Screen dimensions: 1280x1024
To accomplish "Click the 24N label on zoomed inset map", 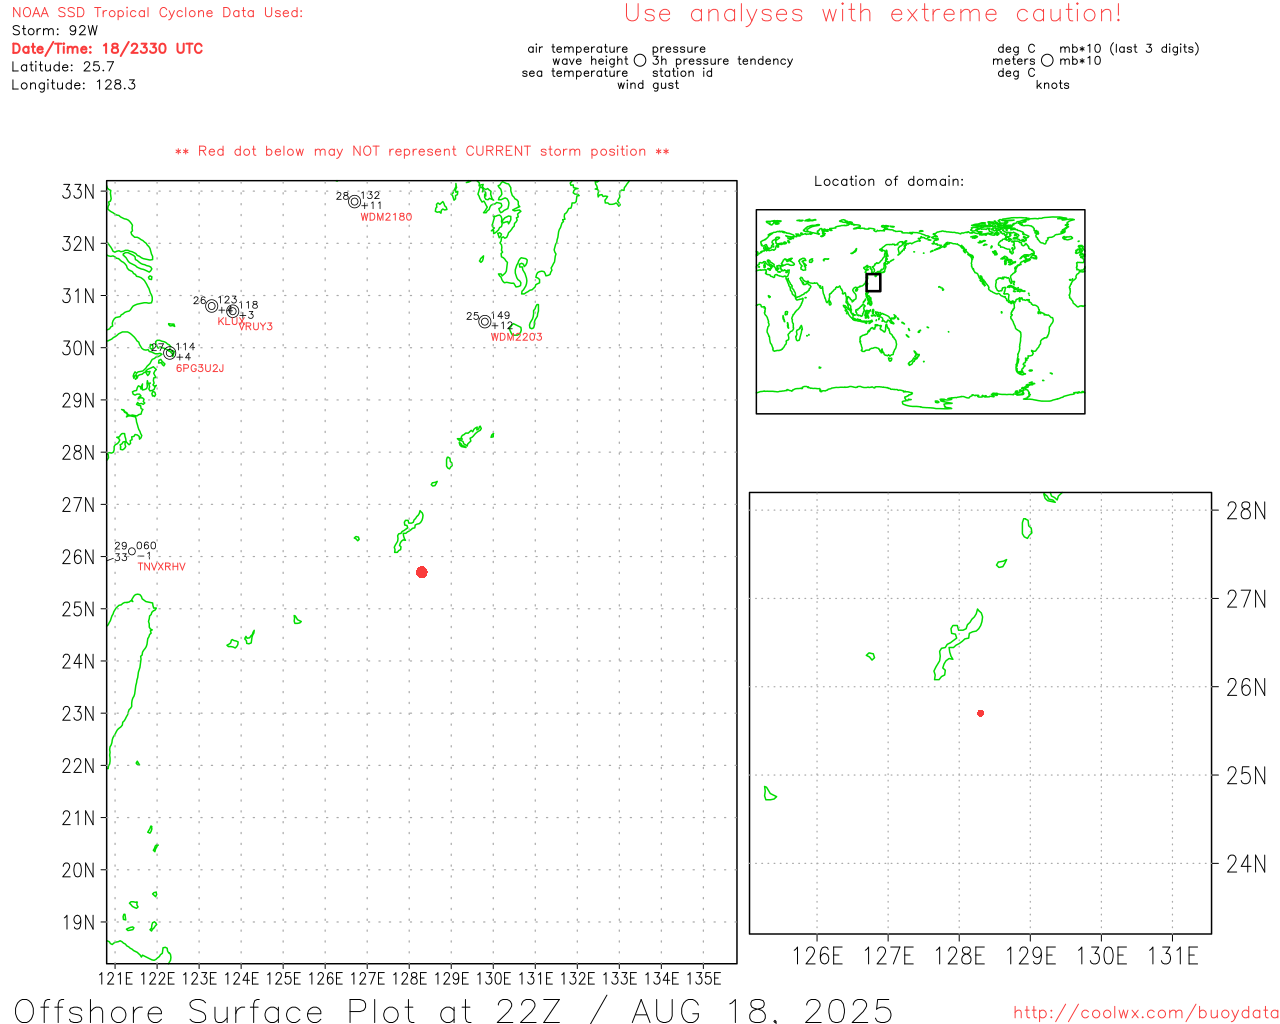I will click(x=1246, y=864).
